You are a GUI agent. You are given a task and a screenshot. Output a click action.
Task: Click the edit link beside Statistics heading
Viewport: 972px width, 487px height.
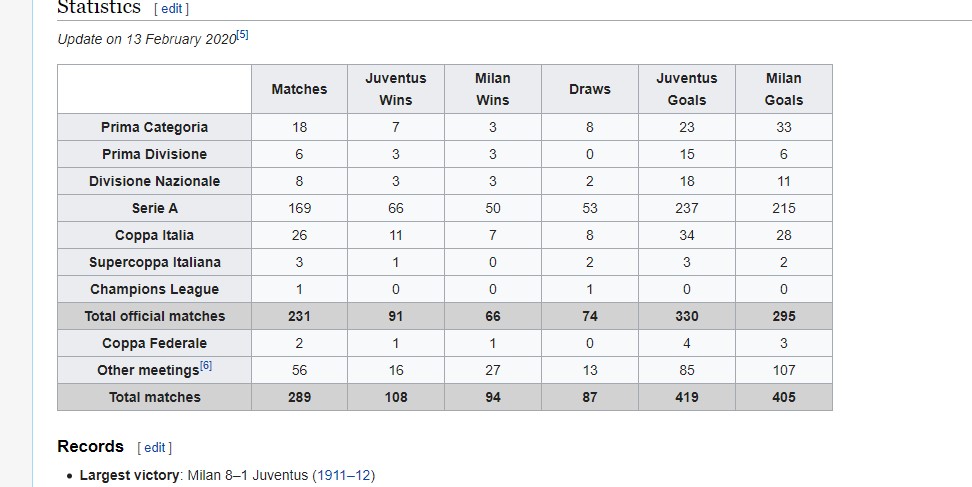point(171,8)
